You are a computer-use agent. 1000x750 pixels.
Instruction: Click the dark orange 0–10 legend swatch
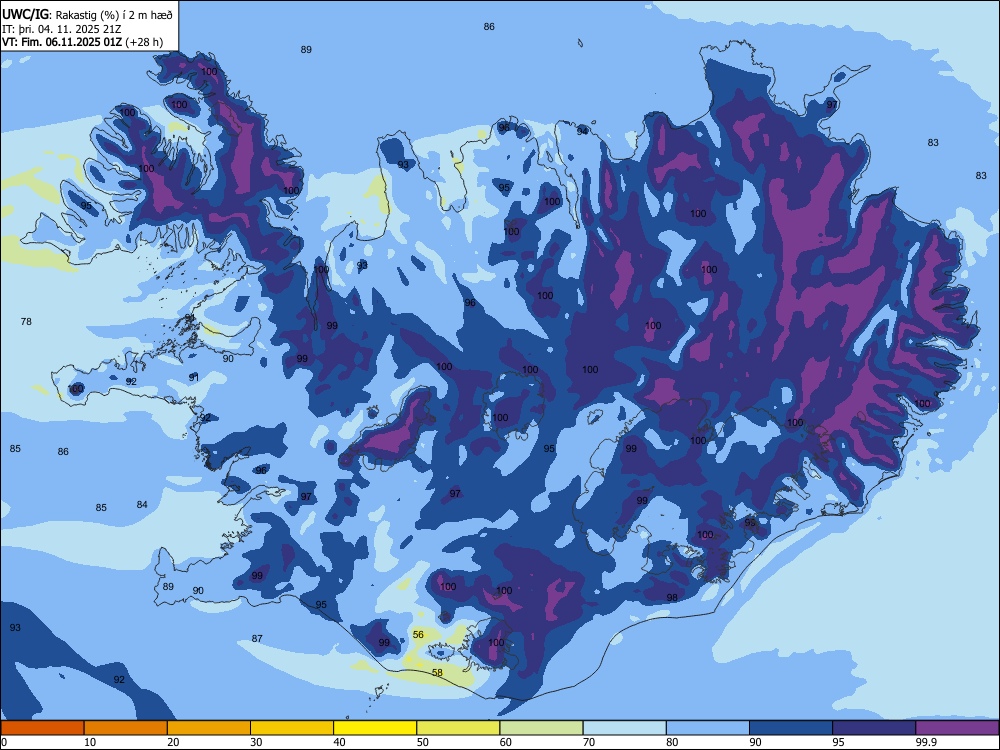(42, 728)
